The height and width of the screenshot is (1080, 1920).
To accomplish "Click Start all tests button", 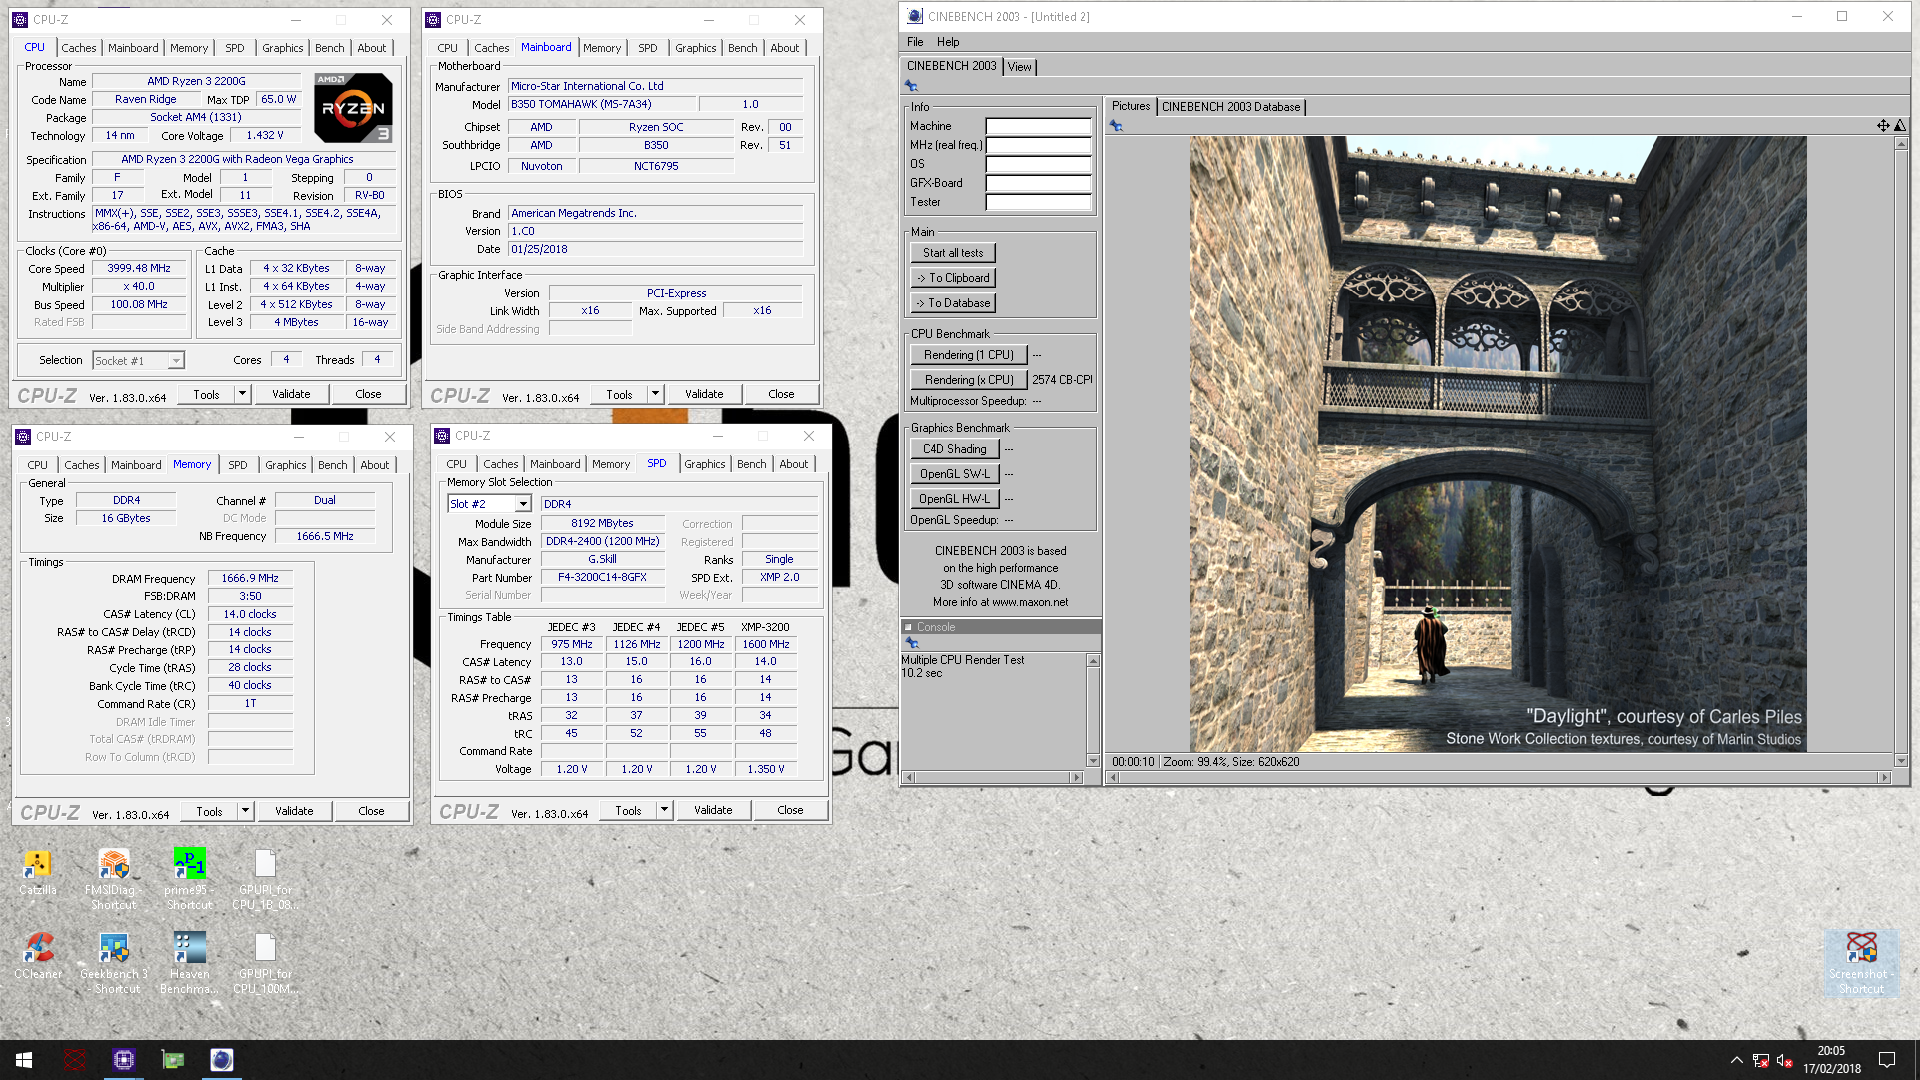I will [953, 253].
